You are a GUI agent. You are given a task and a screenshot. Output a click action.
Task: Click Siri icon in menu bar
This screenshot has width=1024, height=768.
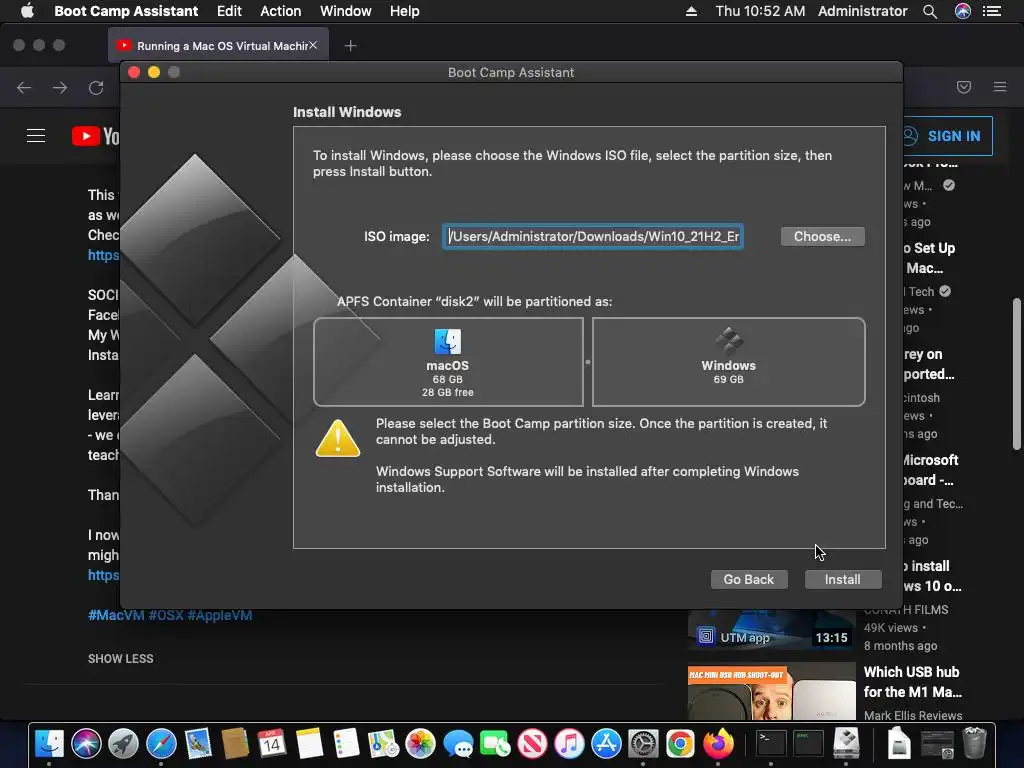pos(963,11)
